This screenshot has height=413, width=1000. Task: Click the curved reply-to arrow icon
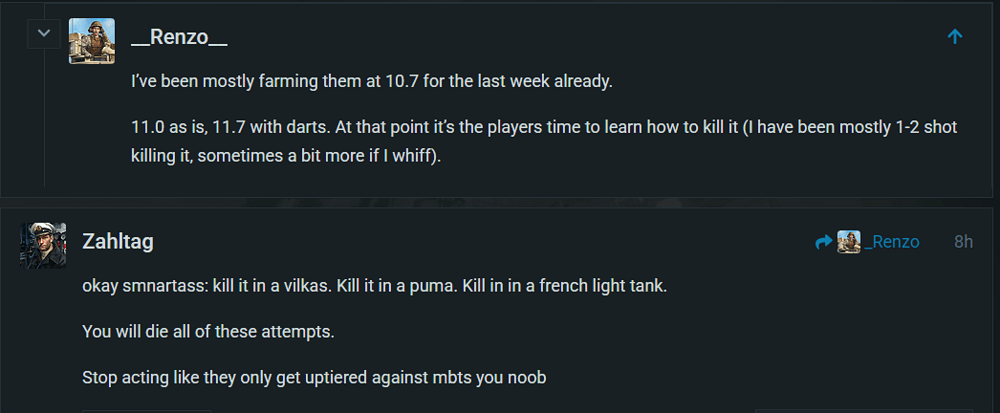click(x=824, y=242)
